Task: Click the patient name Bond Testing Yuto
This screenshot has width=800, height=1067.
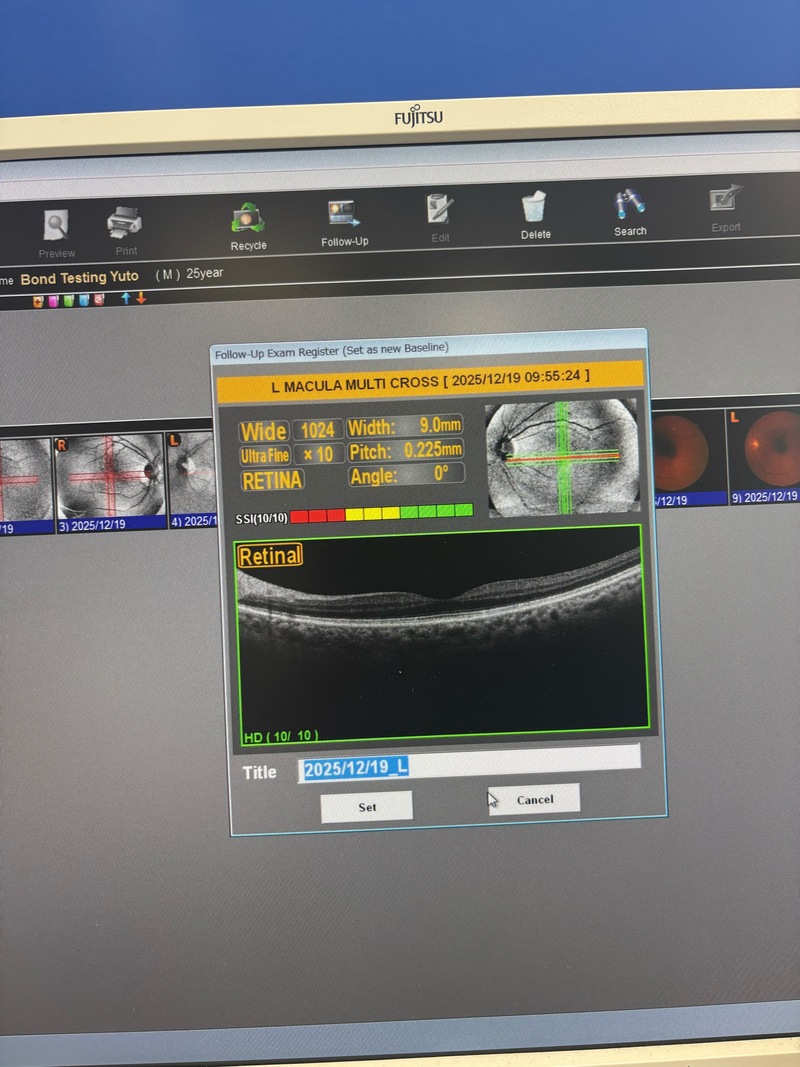Action: tap(80, 277)
